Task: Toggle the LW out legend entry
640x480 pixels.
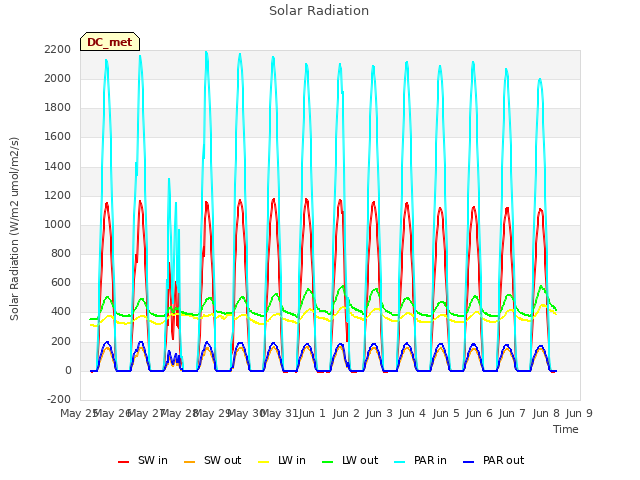Action: (x=350, y=460)
